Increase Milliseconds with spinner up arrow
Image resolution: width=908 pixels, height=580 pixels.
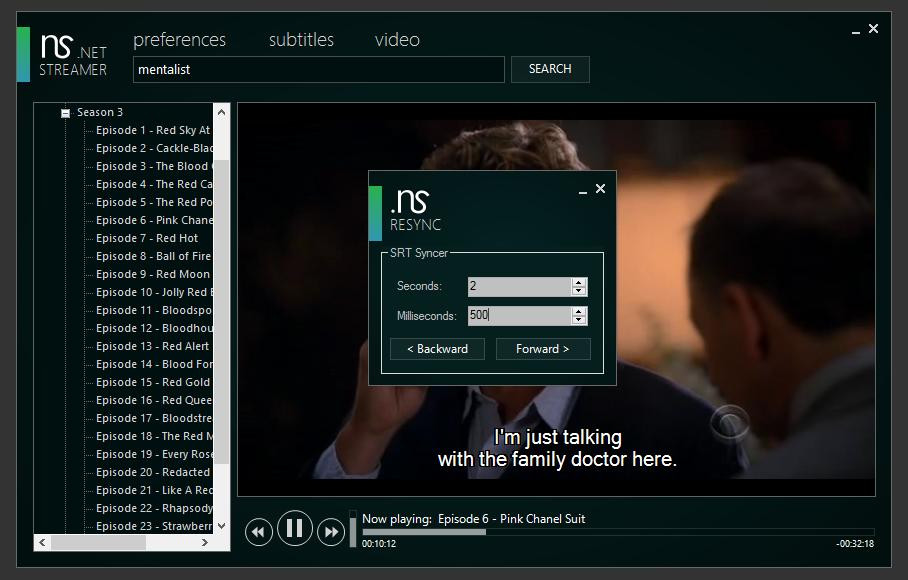point(579,311)
